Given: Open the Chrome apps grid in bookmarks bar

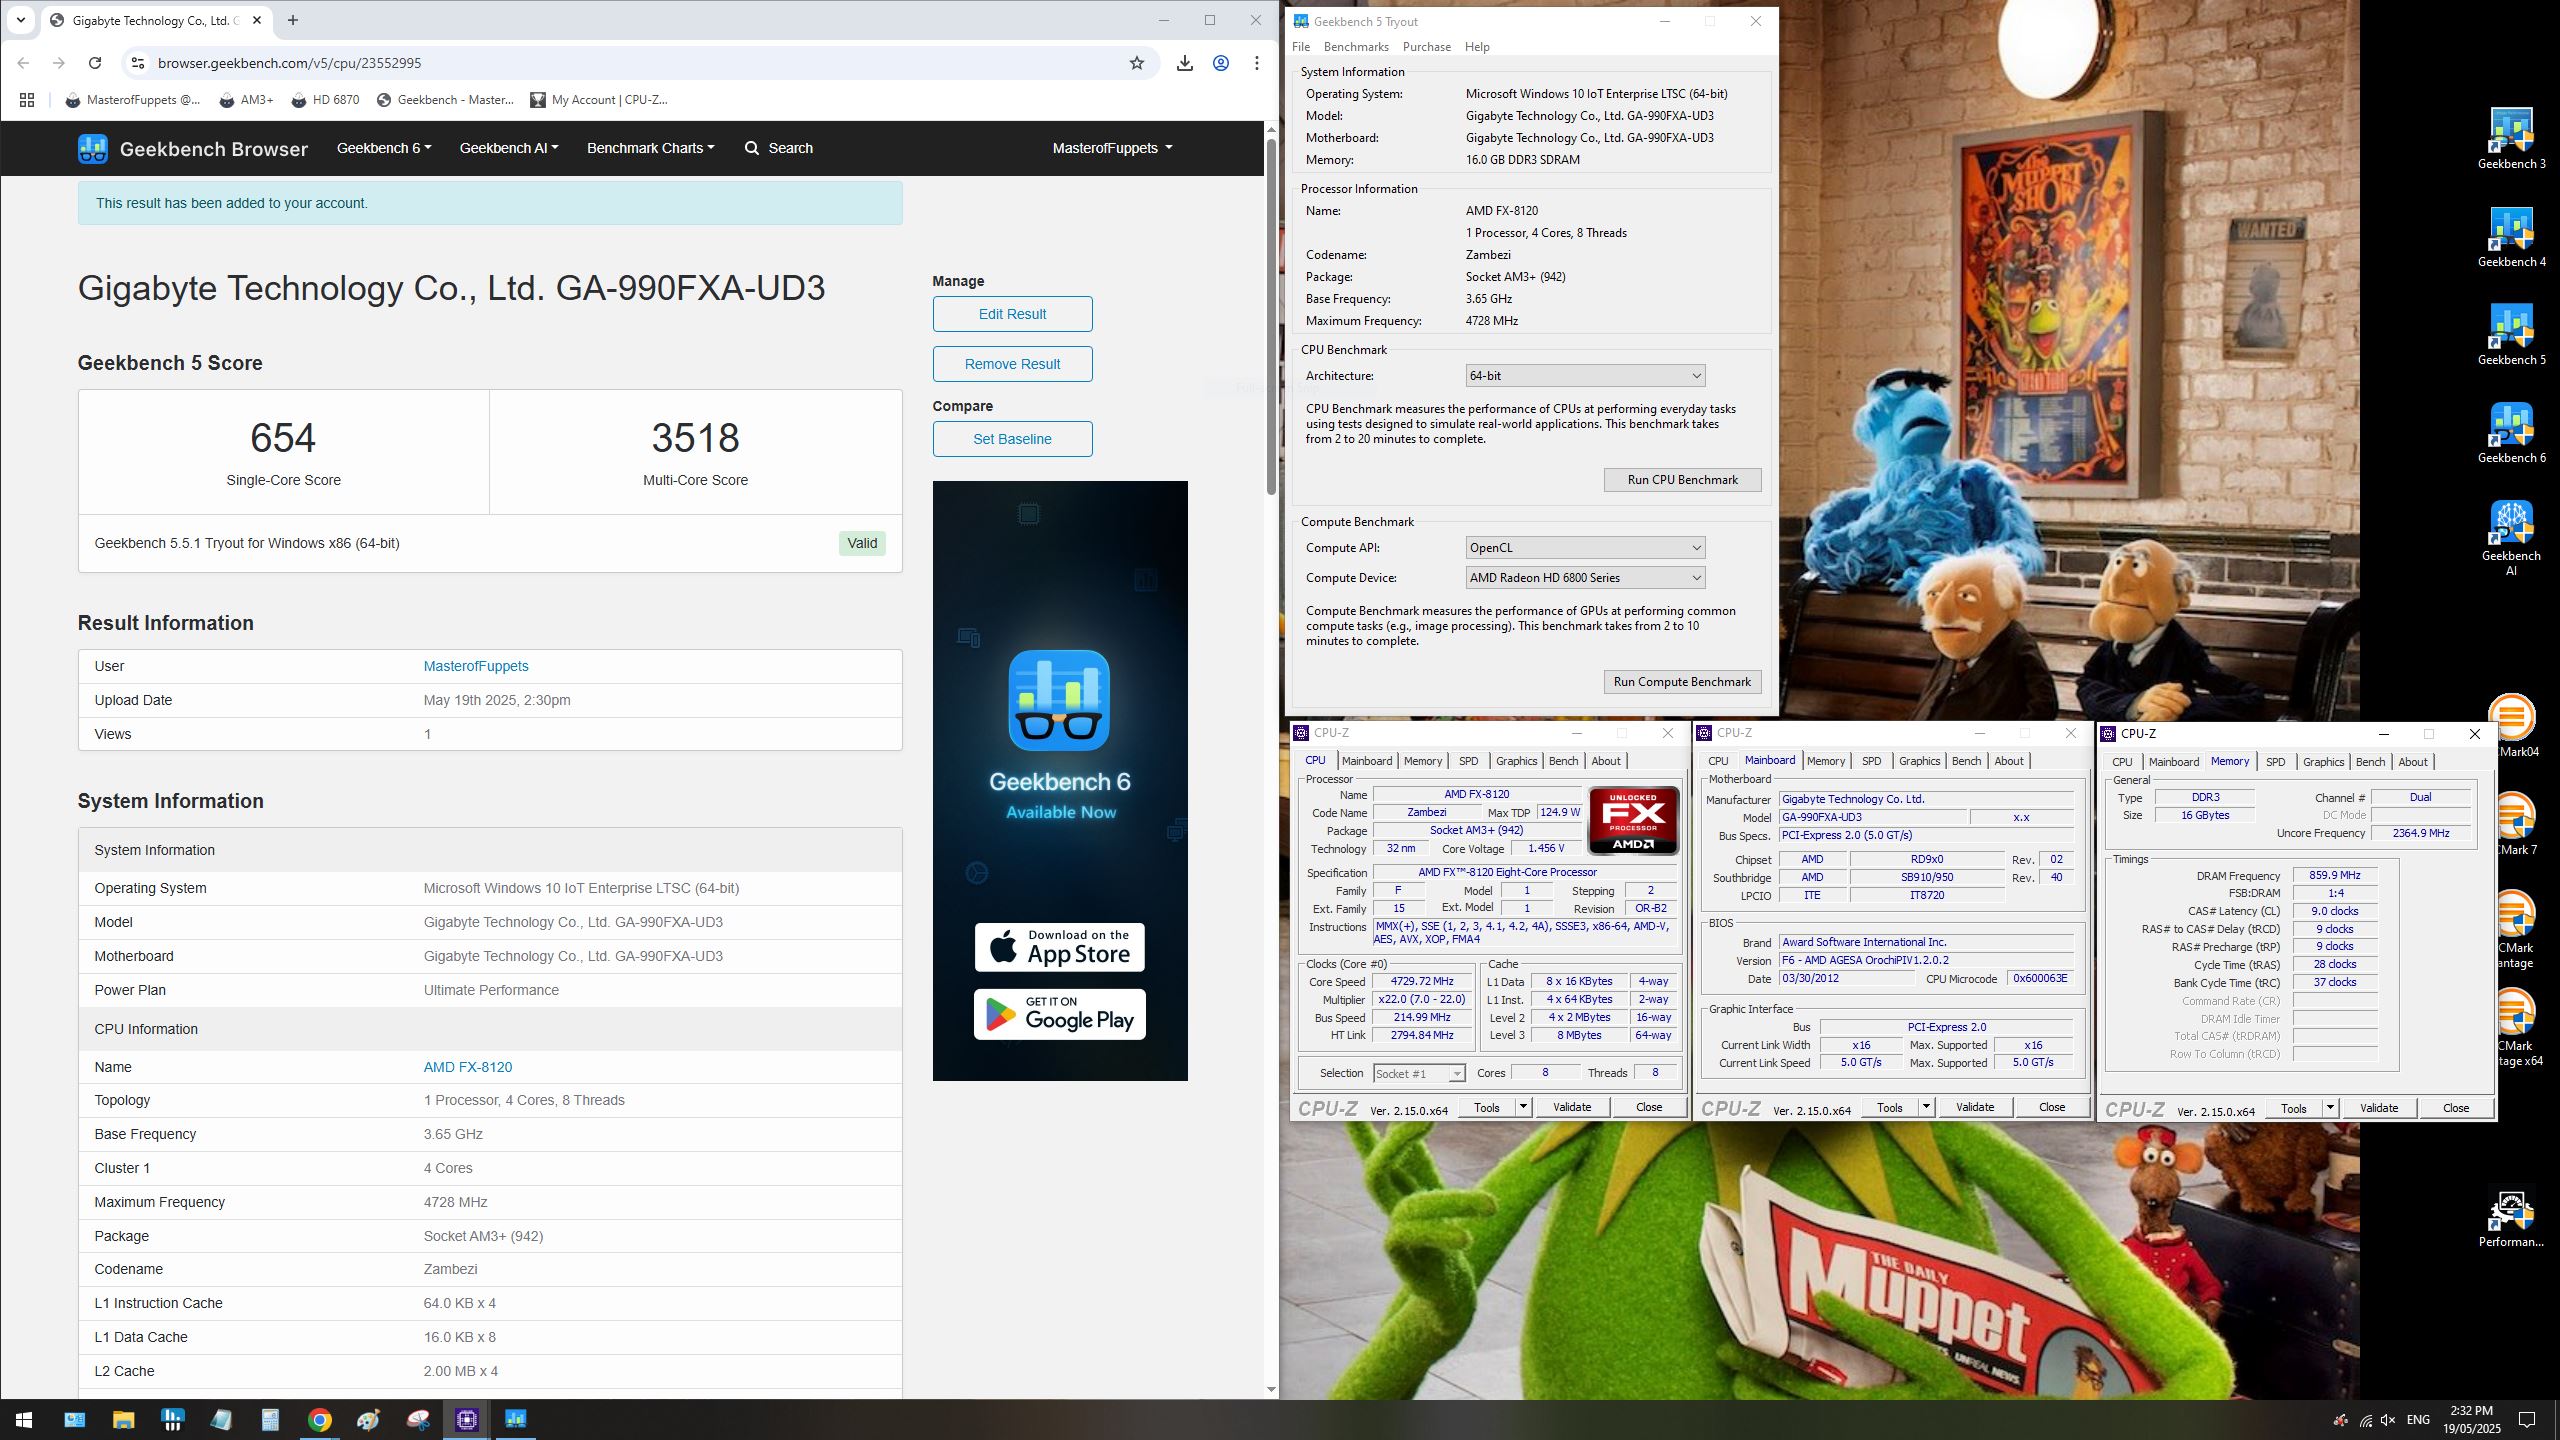Looking at the screenshot, I should tap(27, 100).
